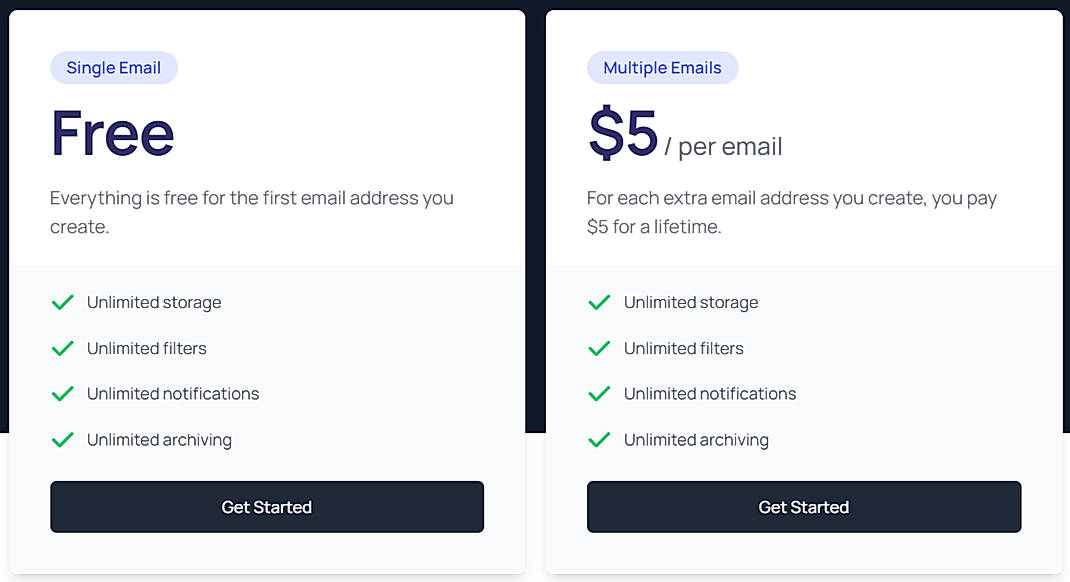This screenshot has width=1070, height=582.
Task: Click the Unlimited storage checkmark on Free plan
Action: 62,302
